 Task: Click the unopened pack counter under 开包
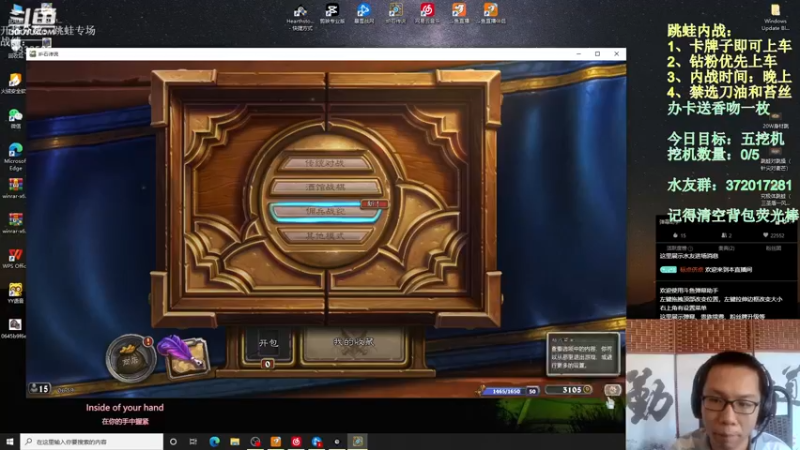(267, 364)
